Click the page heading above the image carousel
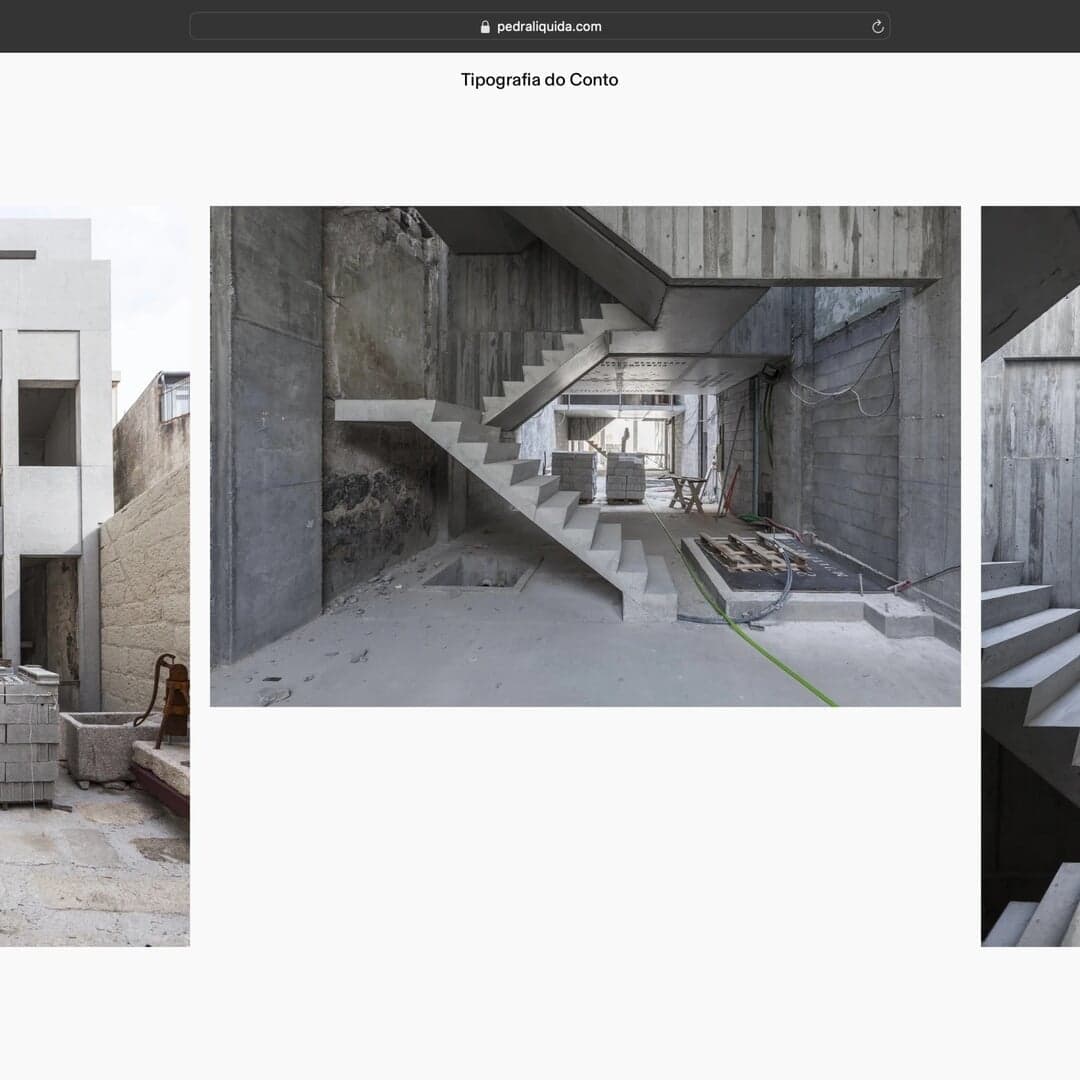The image size is (1080, 1080). [539, 79]
